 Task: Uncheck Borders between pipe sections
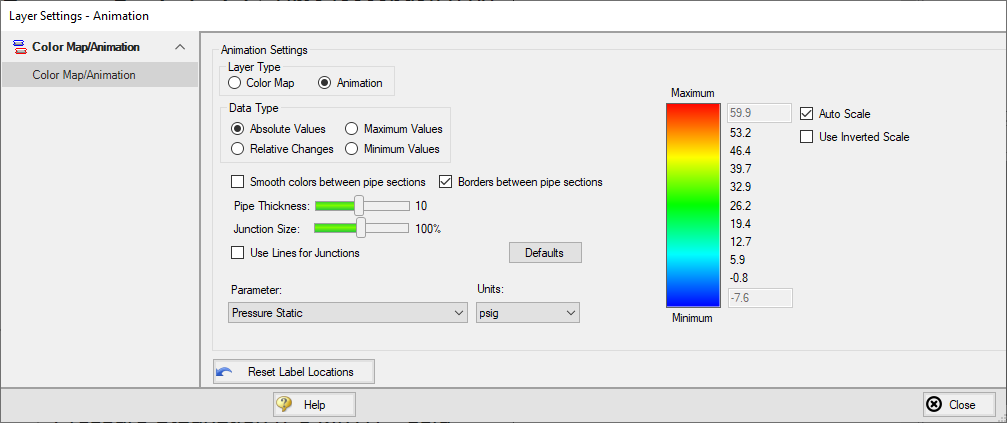pos(446,182)
